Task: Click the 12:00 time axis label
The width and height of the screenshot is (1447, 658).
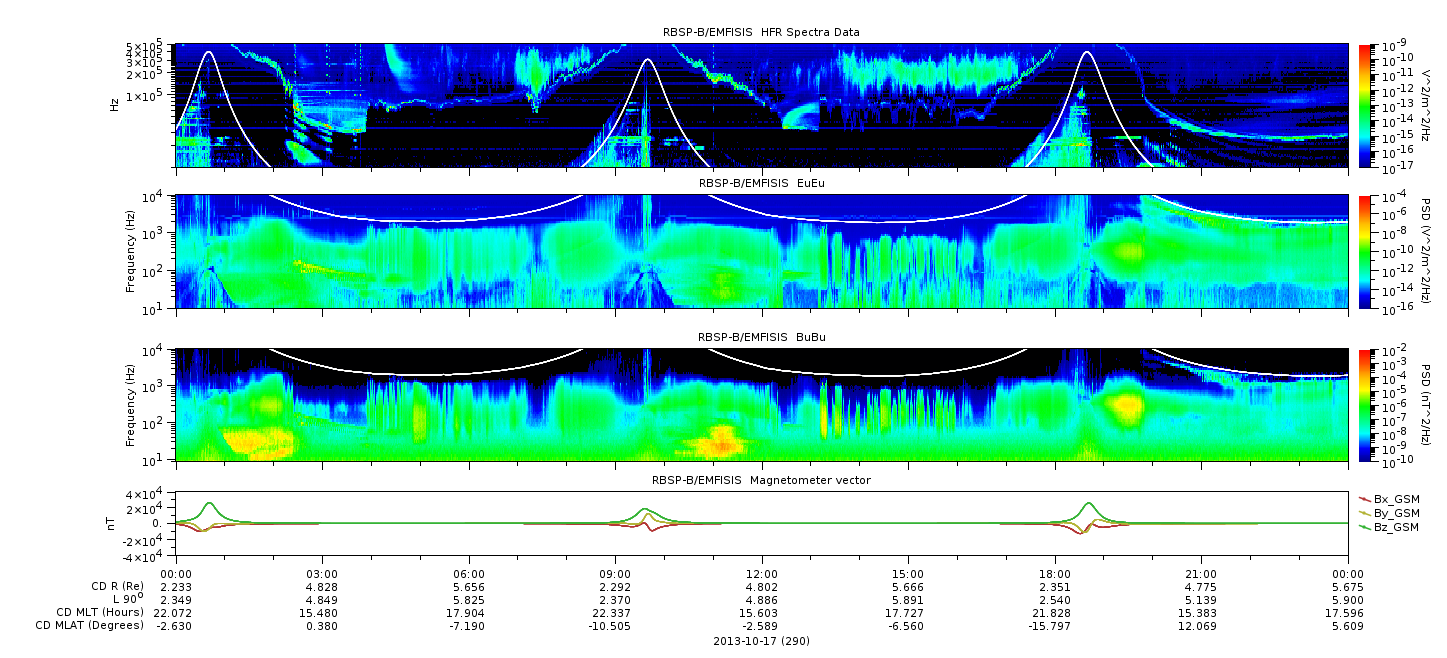Action: [x=762, y=573]
